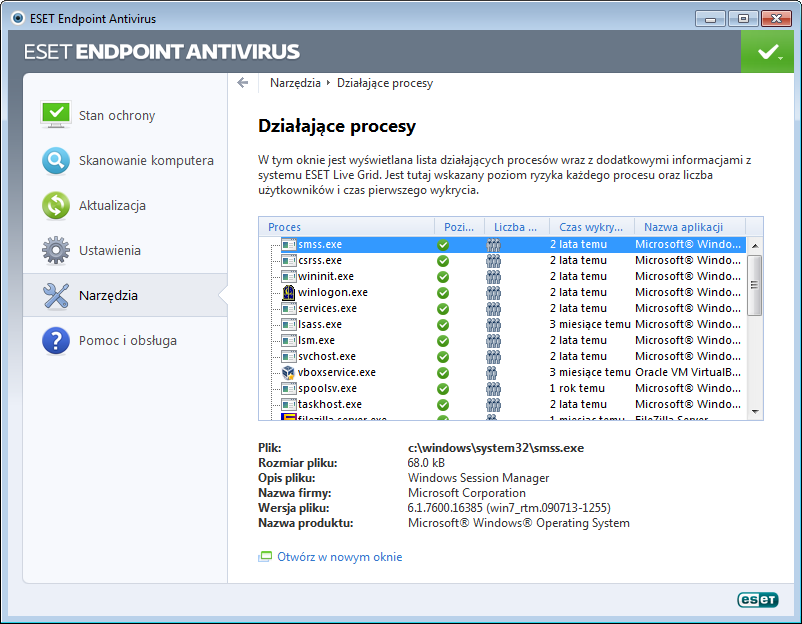This screenshot has height=624, width=802.
Task: Open the Stan ochrony section
Action: pyautogui.click(x=125, y=115)
